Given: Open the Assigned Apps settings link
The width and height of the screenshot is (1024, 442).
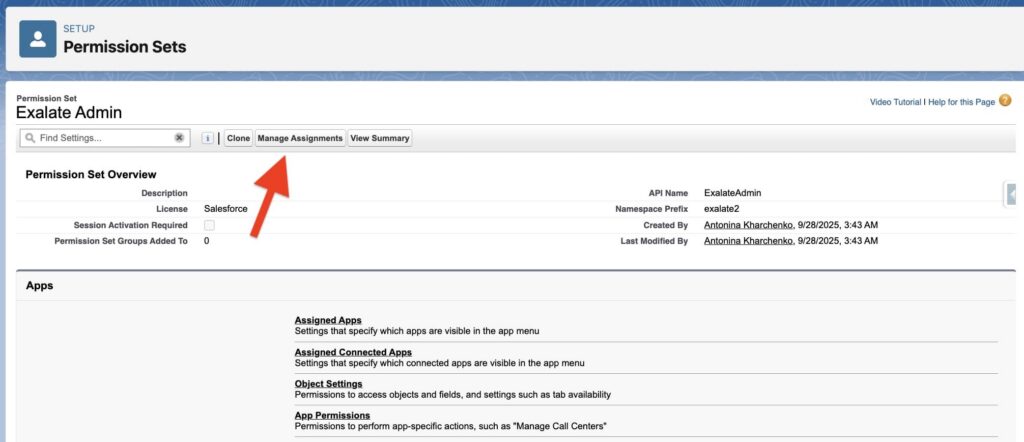Looking at the screenshot, I should click(328, 320).
